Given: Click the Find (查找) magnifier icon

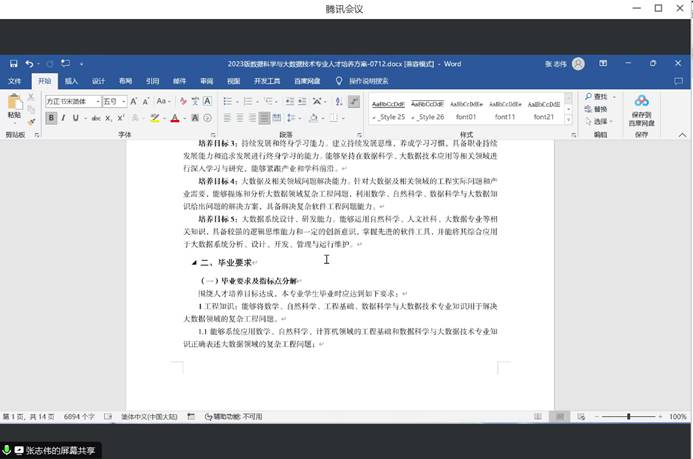Looking at the screenshot, I should click(x=588, y=96).
